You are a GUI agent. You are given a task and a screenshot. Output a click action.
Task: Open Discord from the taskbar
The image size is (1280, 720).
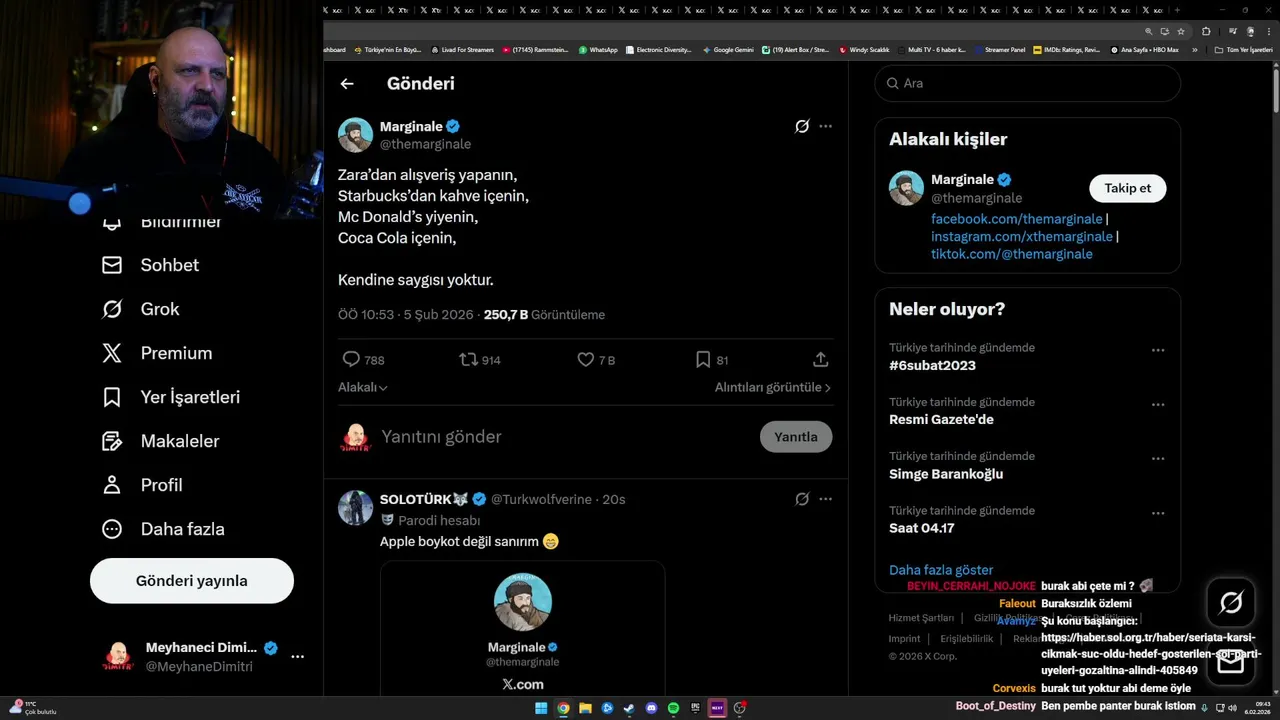tap(651, 708)
